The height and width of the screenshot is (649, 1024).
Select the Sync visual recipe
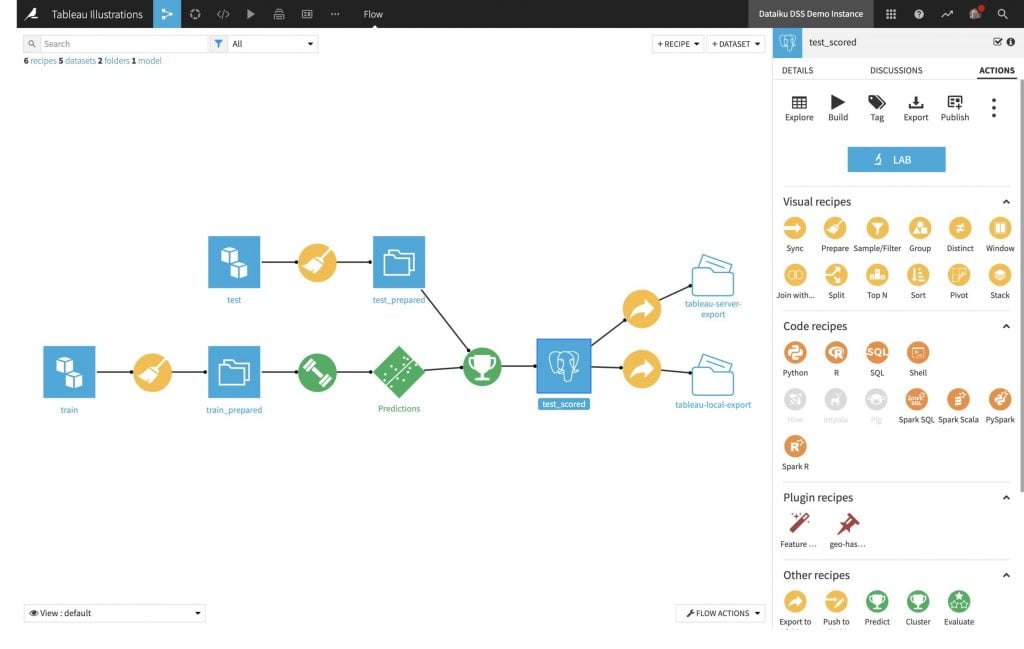795,229
